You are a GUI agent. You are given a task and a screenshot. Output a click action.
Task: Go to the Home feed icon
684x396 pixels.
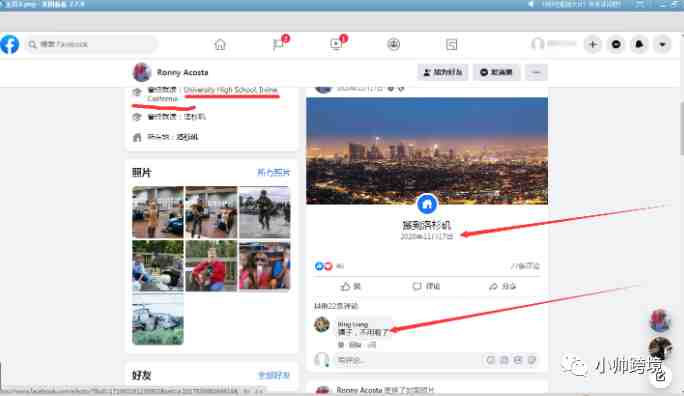[220, 44]
